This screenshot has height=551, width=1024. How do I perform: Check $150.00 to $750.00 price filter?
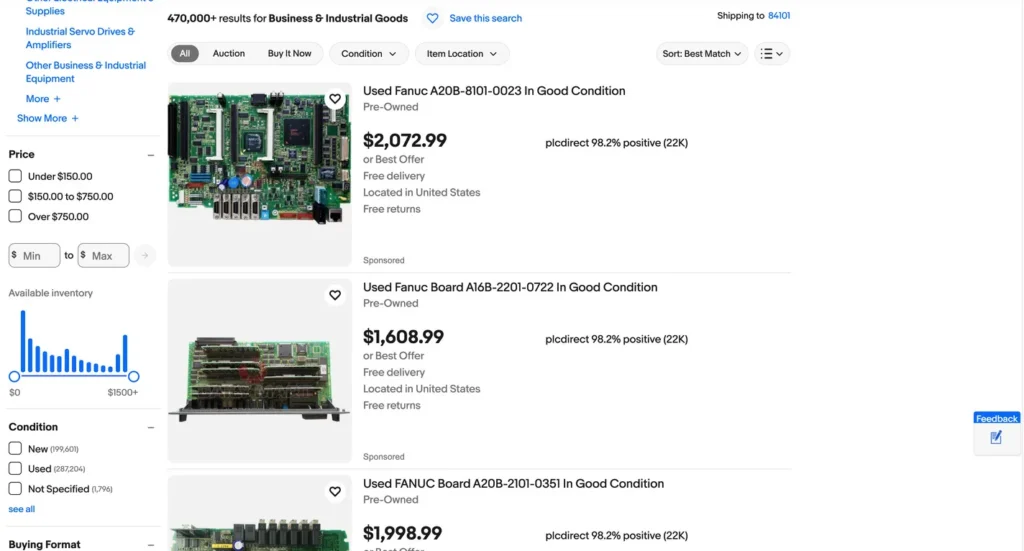click(15, 197)
